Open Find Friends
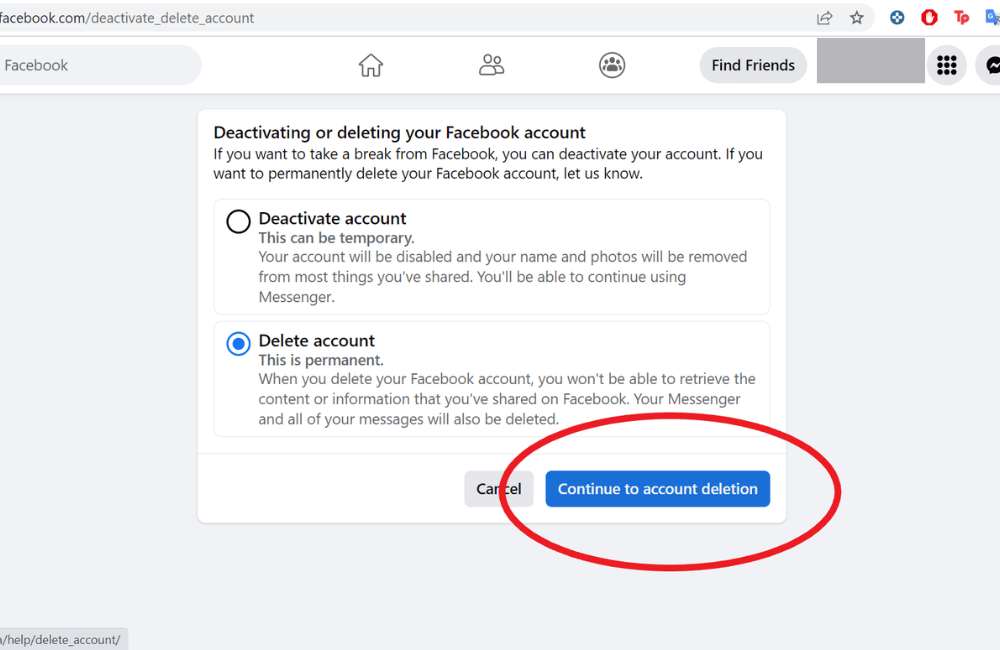Image resolution: width=1000 pixels, height=650 pixels. (753, 64)
